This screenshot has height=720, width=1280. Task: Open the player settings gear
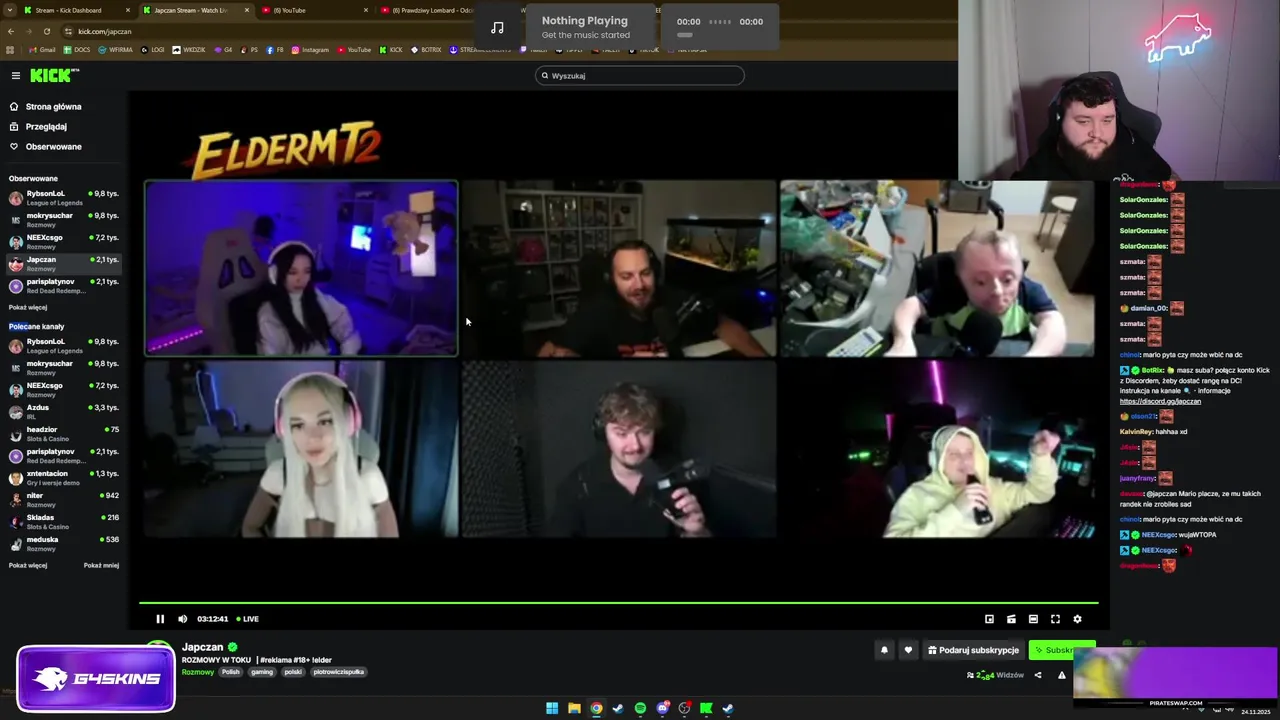[1077, 619]
